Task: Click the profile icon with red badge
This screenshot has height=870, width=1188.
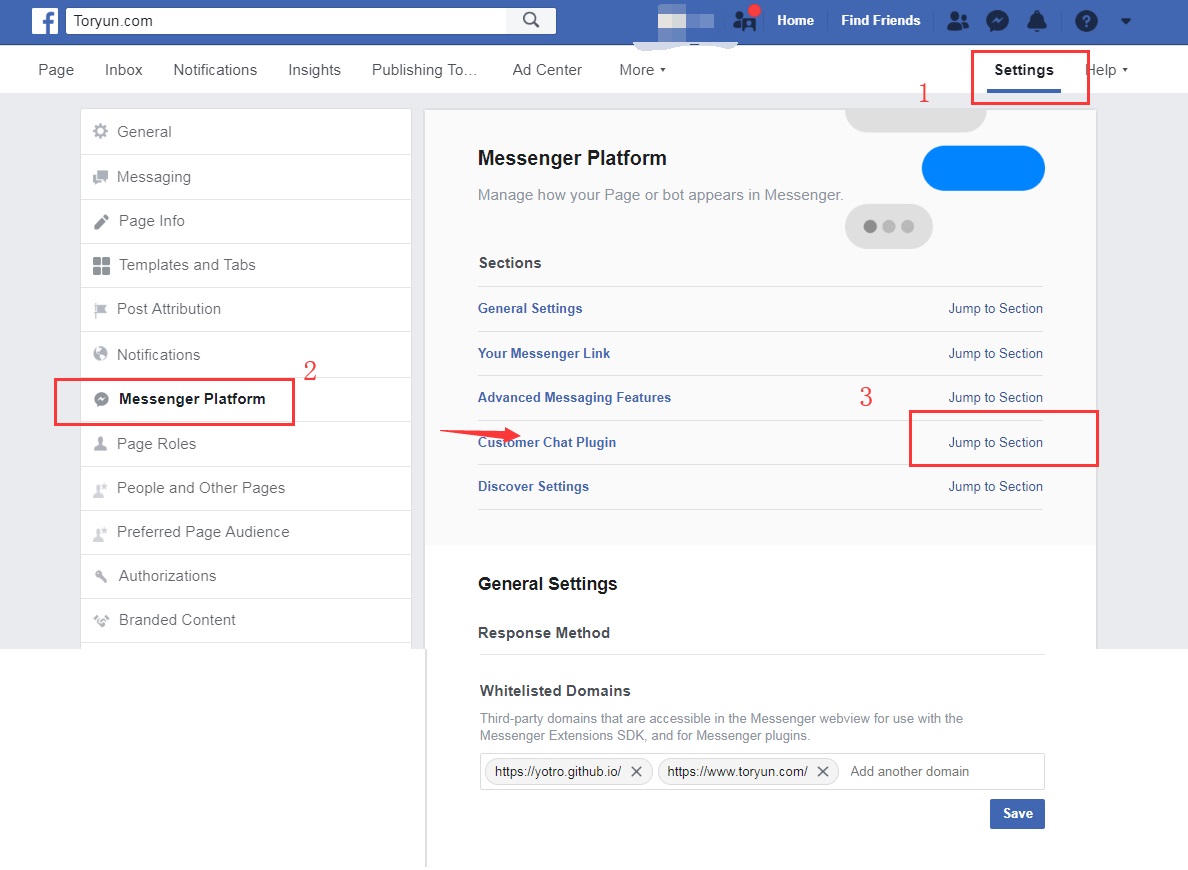Action: (x=746, y=19)
